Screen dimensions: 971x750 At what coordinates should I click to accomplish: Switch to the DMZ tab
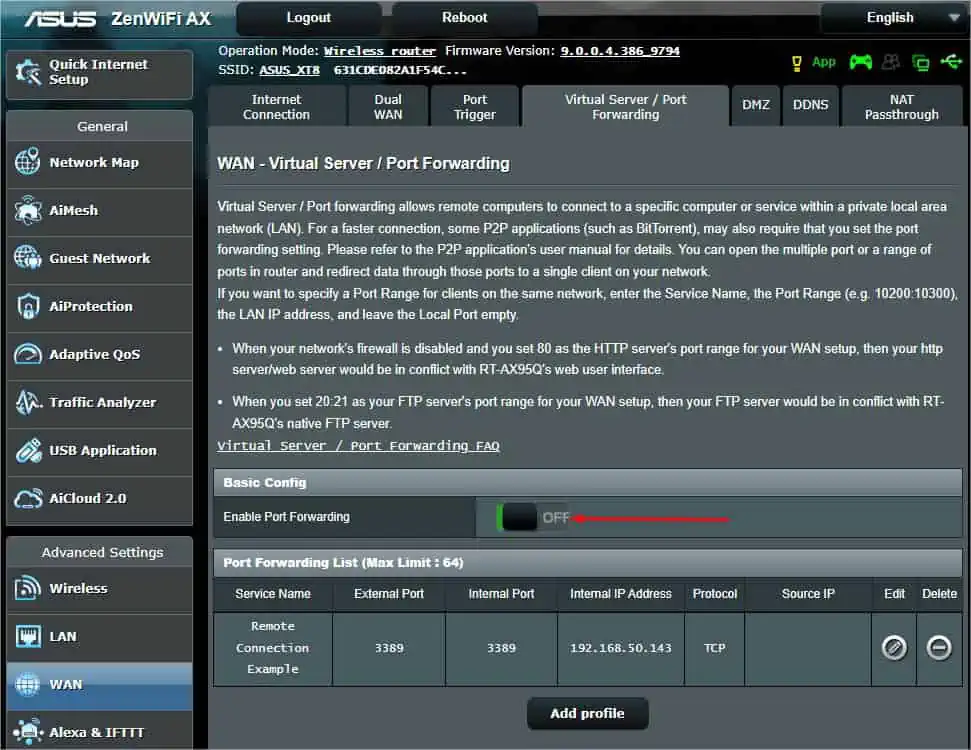coord(756,104)
